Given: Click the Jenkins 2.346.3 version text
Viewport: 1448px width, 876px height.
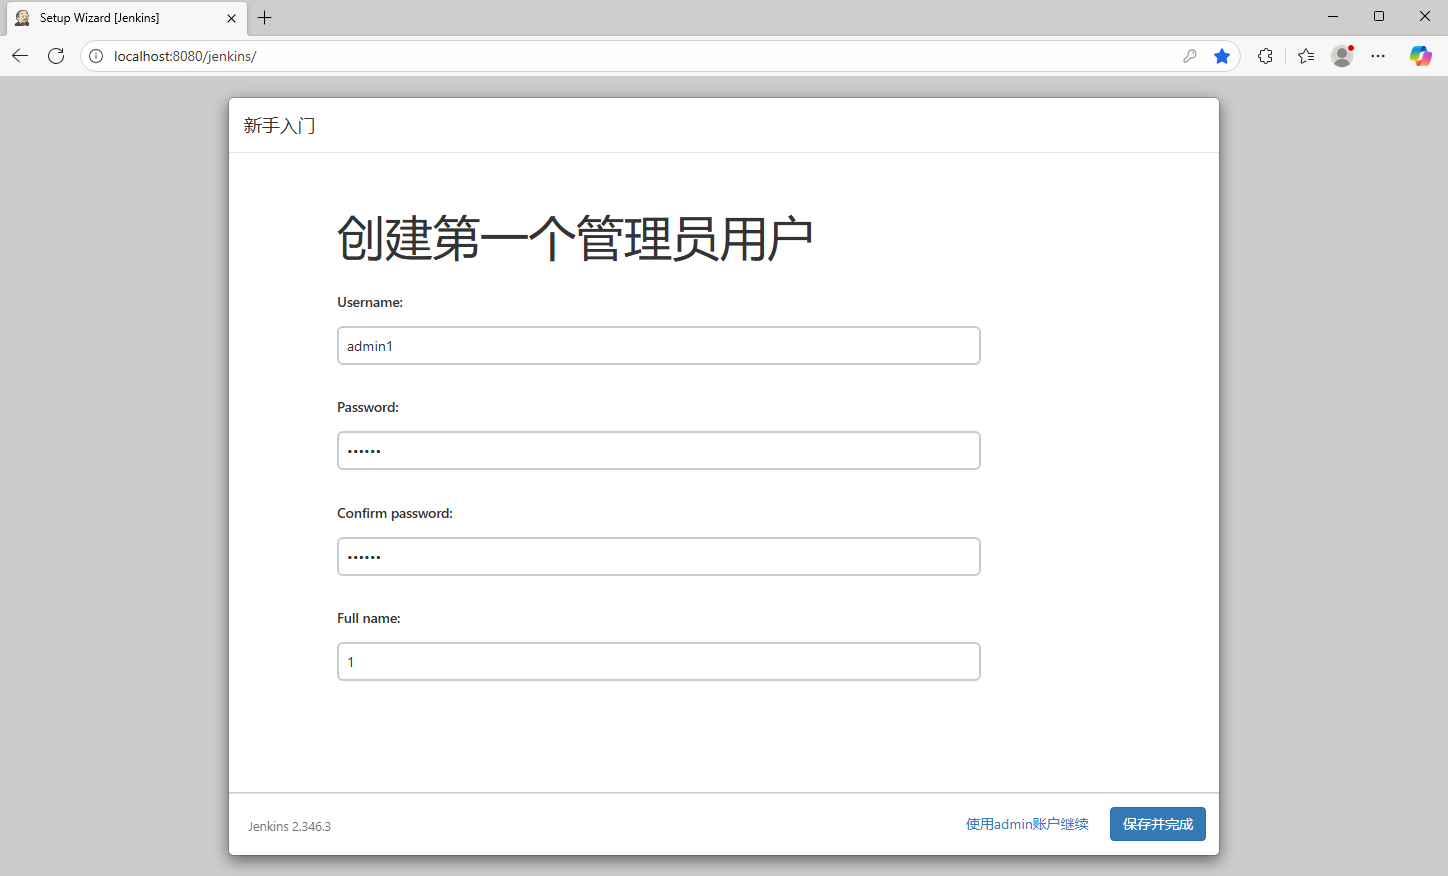Looking at the screenshot, I should (x=289, y=827).
